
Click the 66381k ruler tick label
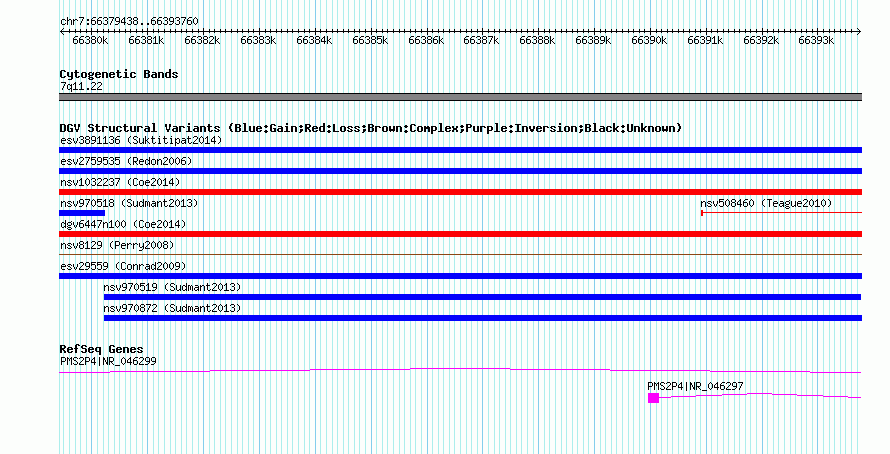click(146, 40)
